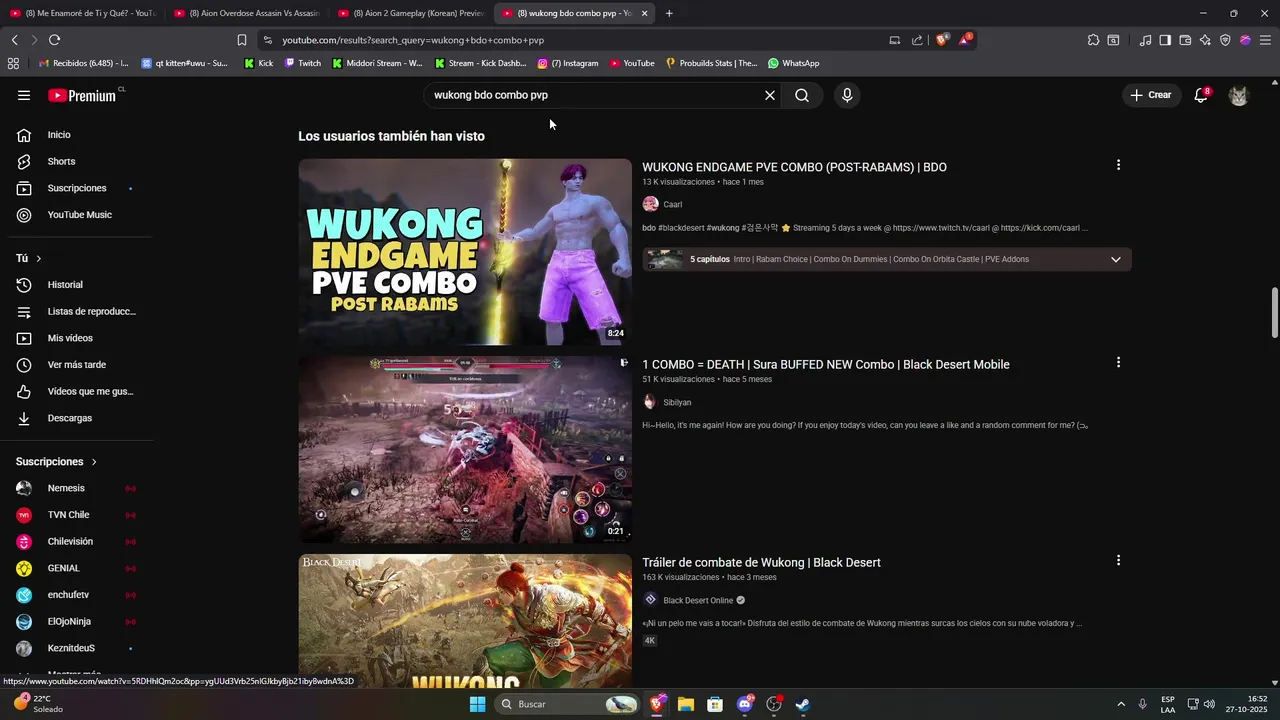Submit search with the magnifier button
1280x720 pixels.
pyautogui.click(x=802, y=95)
